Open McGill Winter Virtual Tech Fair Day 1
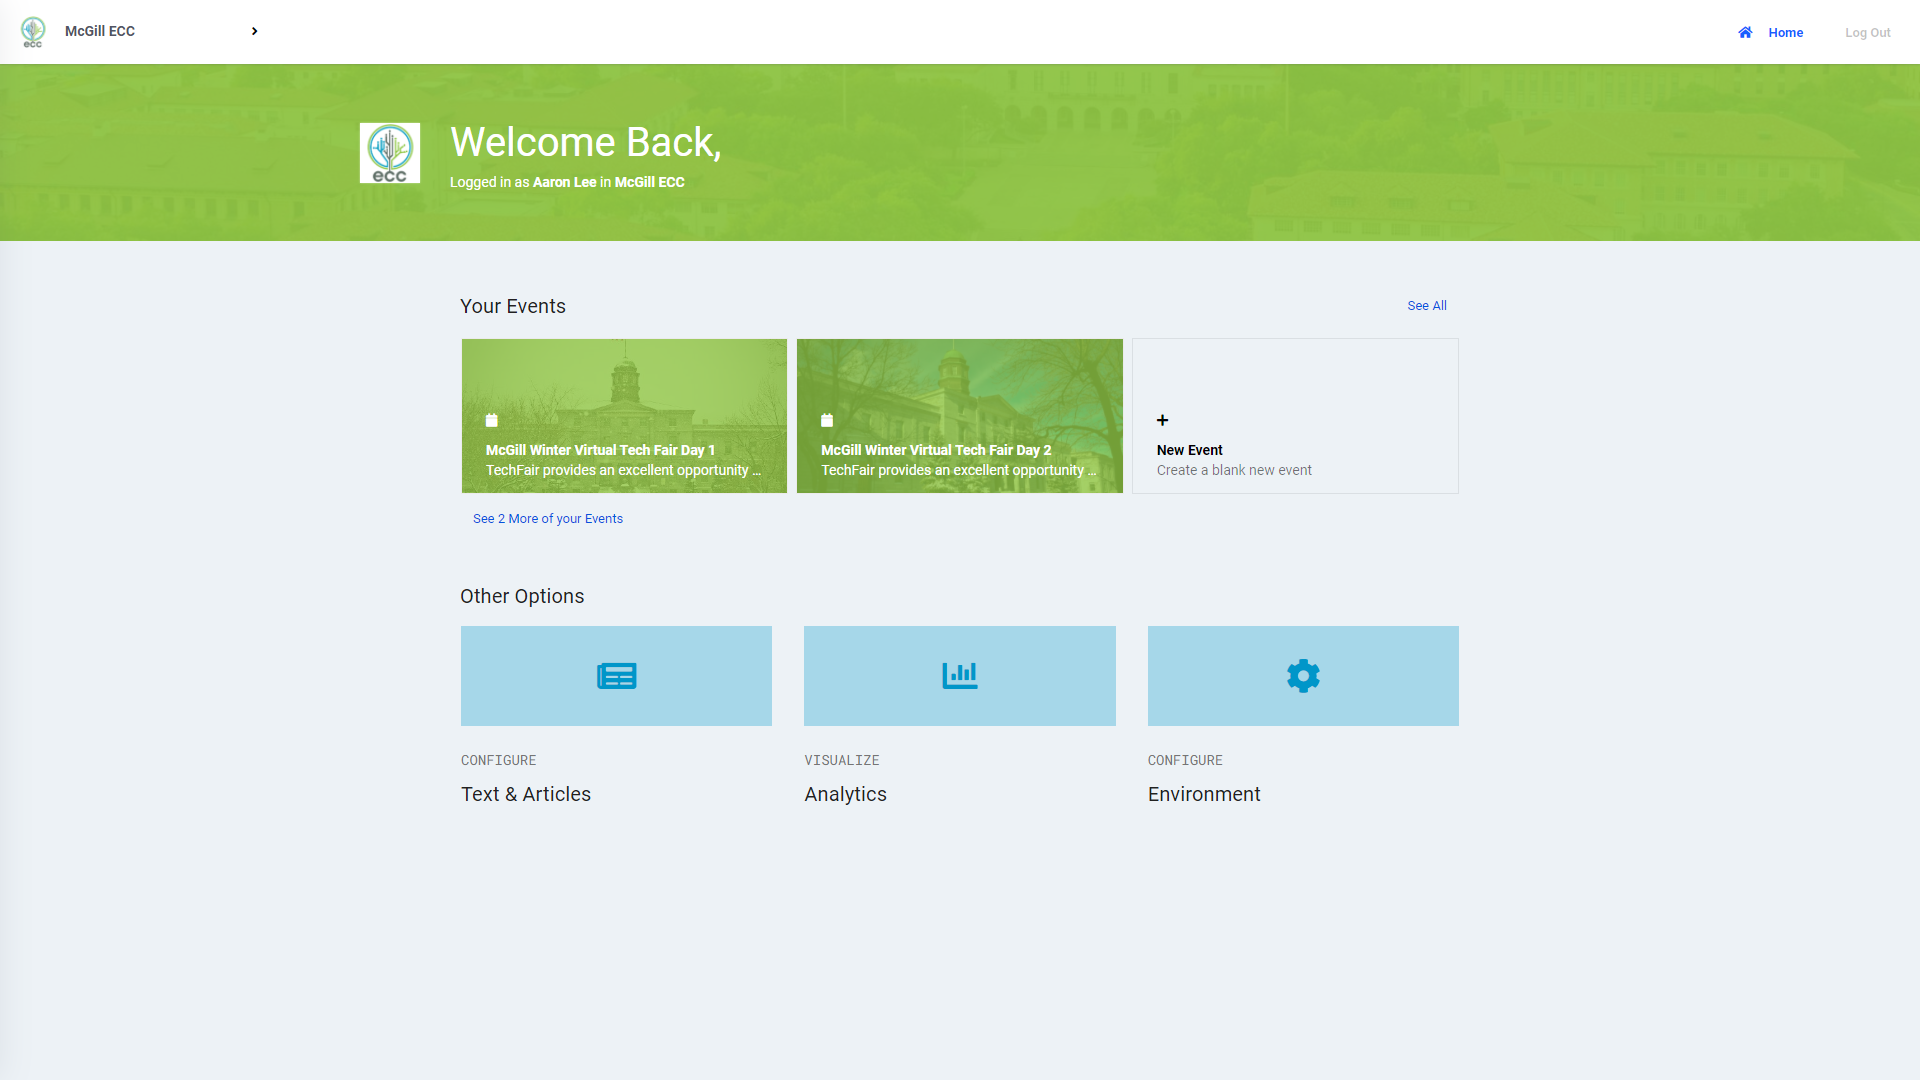The width and height of the screenshot is (1920, 1080). tap(624, 416)
